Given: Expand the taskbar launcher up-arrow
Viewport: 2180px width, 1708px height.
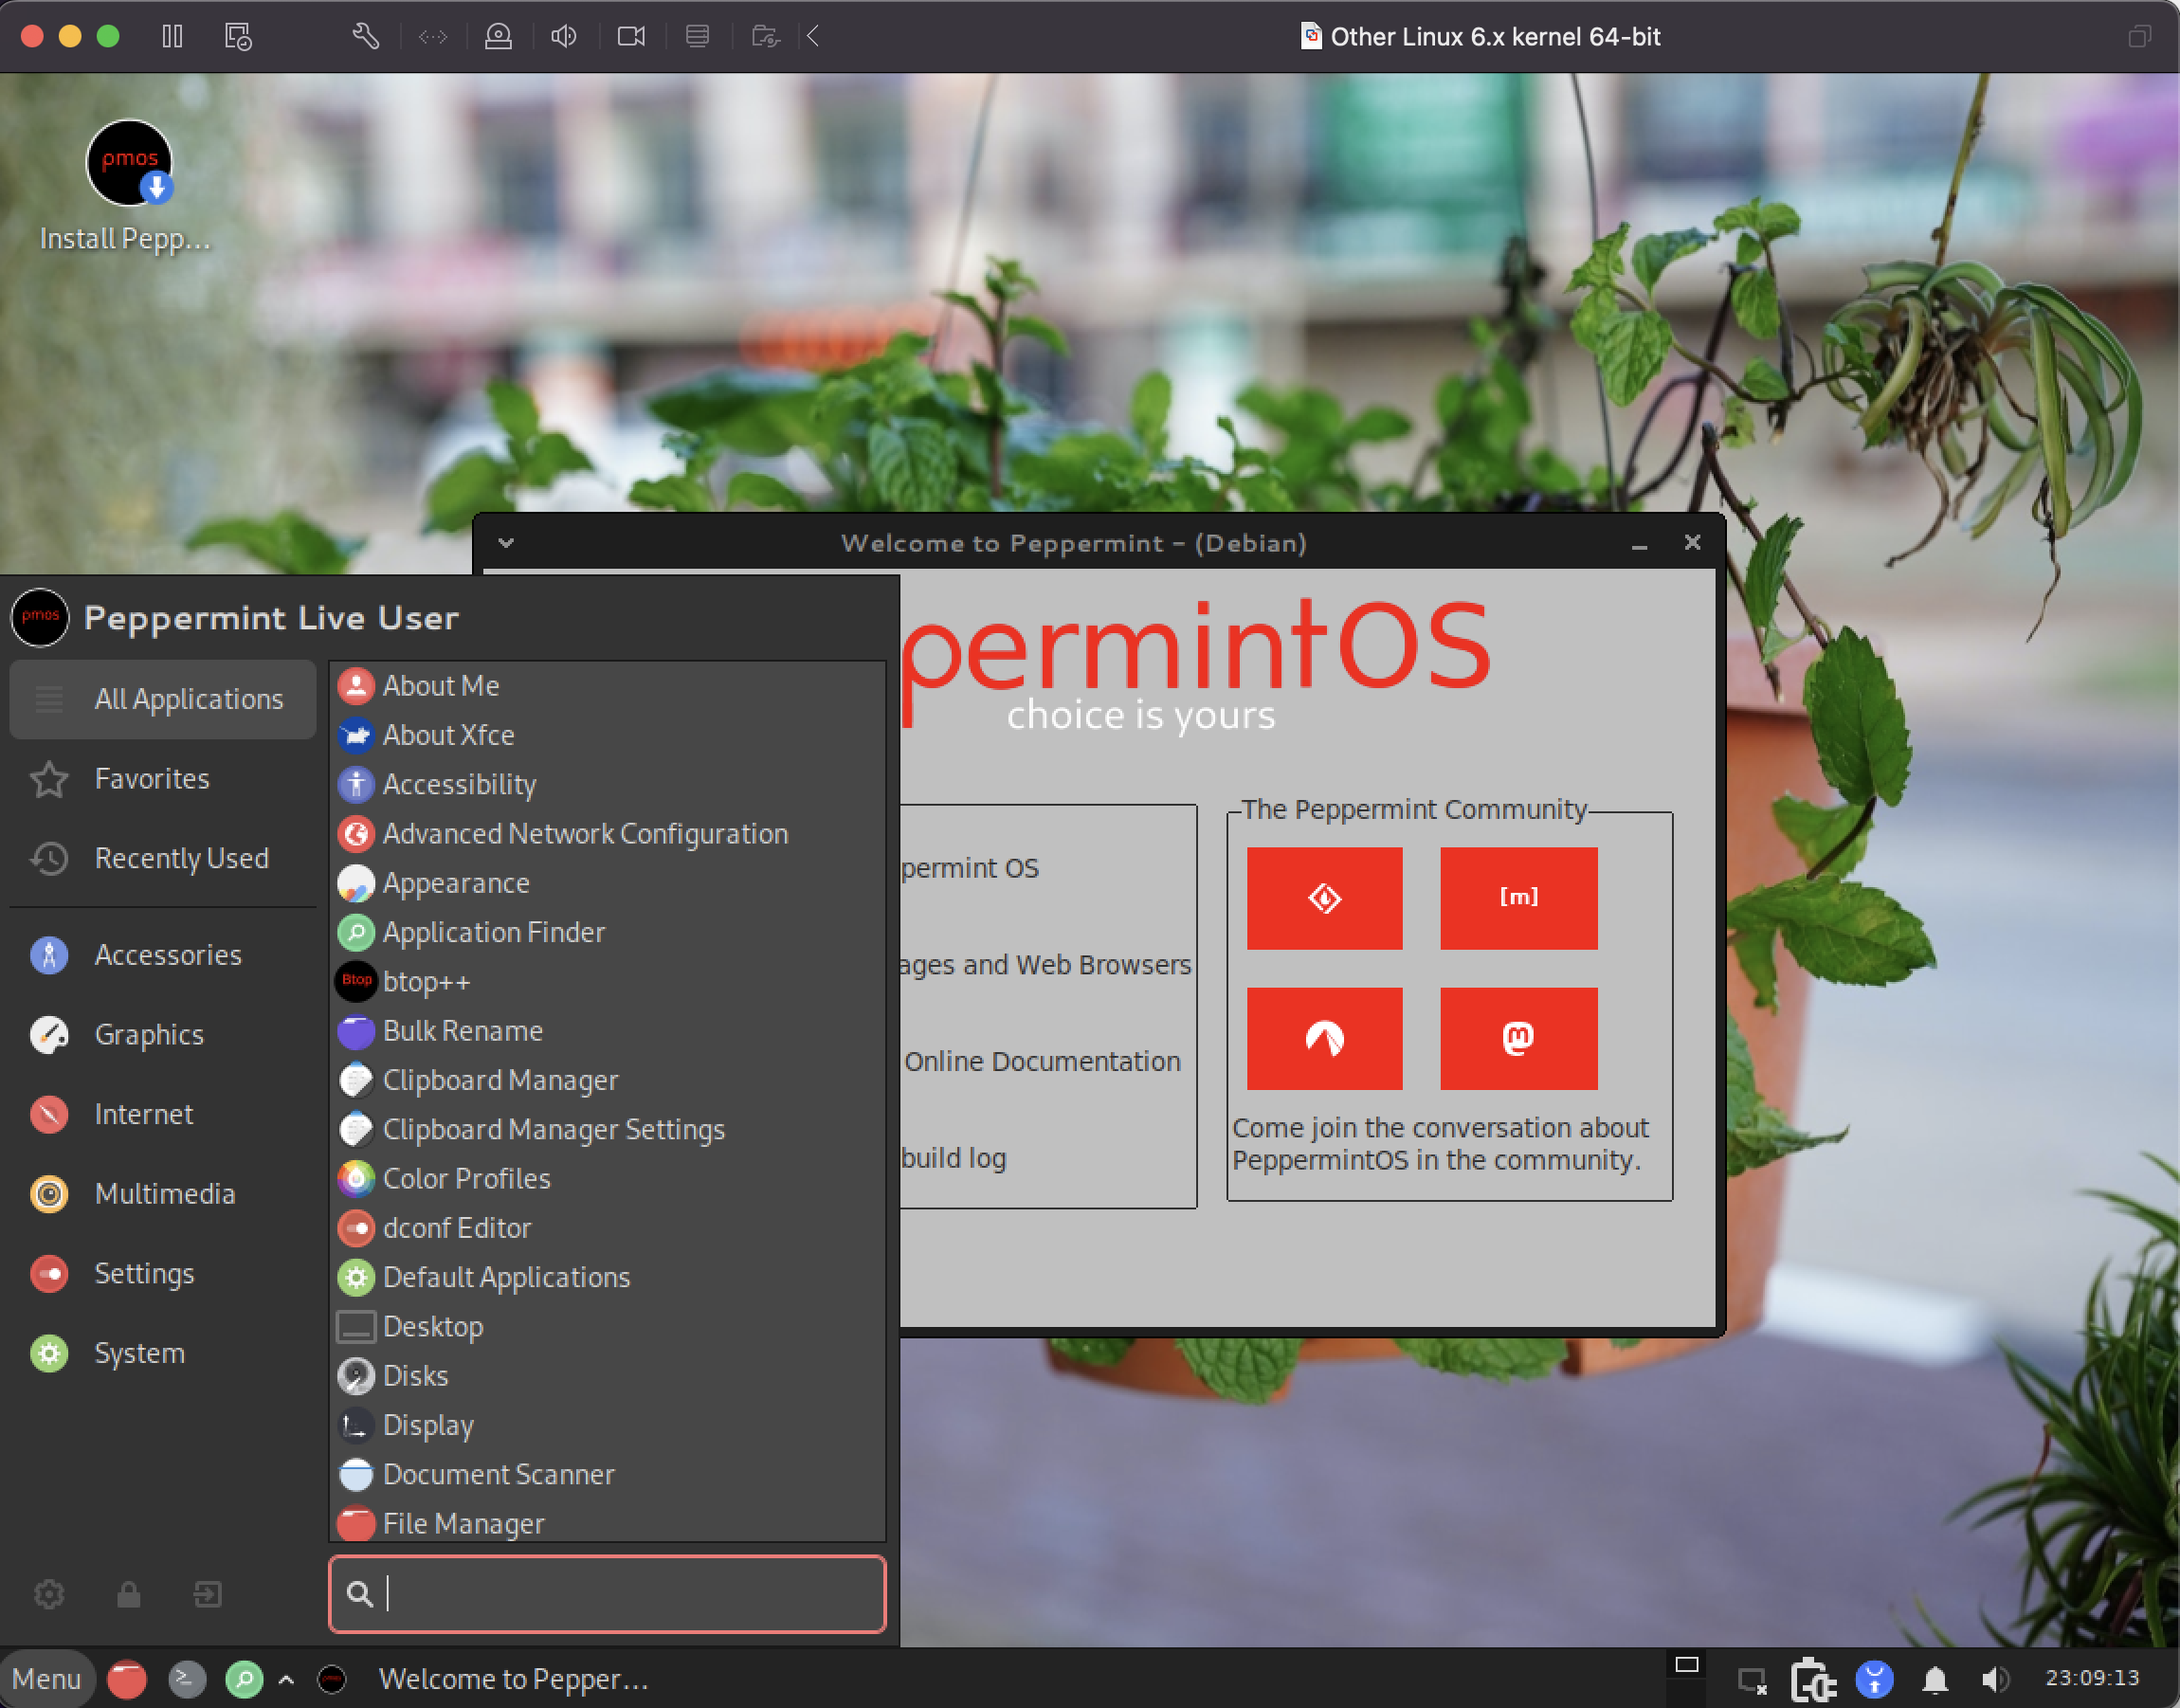Looking at the screenshot, I should pos(286,1679).
